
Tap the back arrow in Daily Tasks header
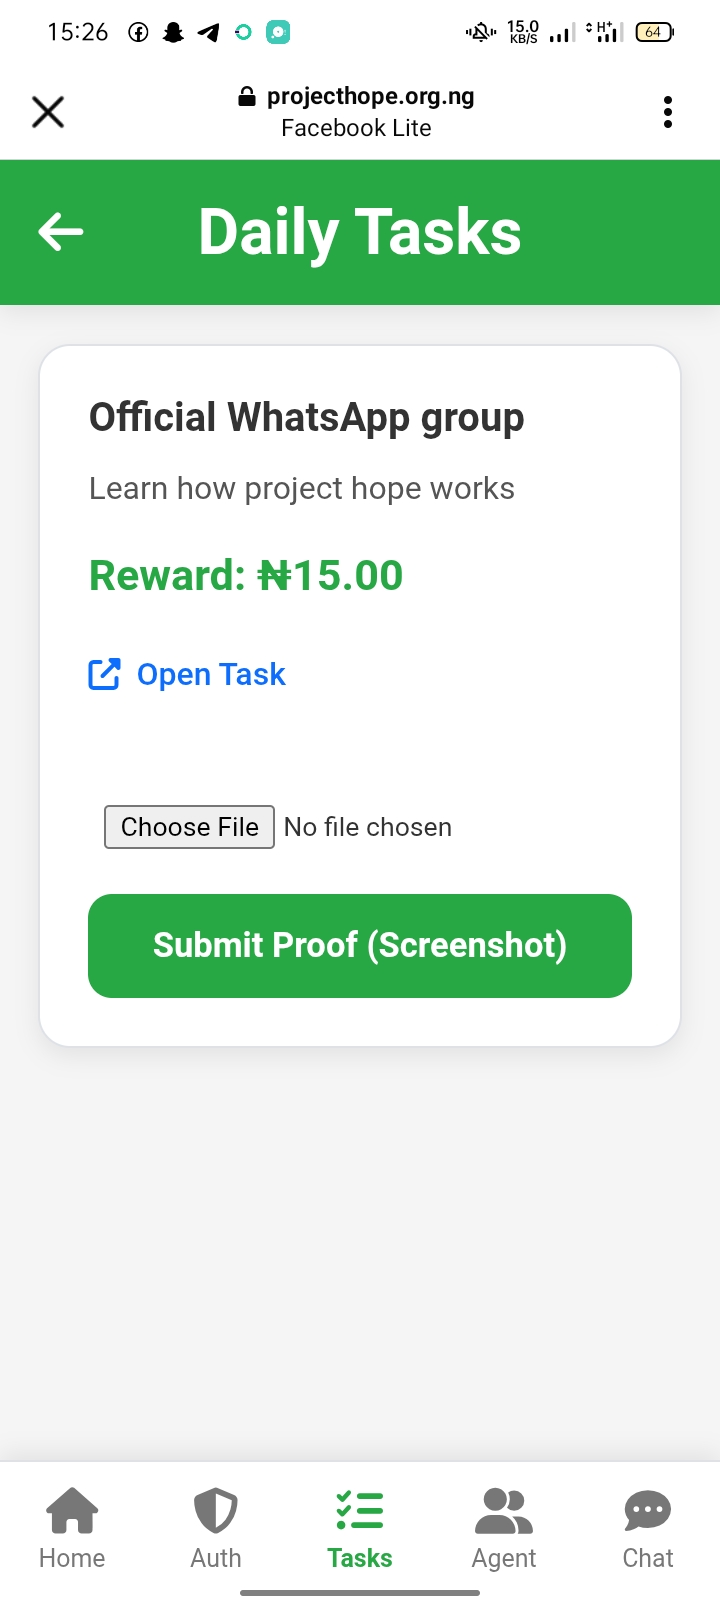(61, 232)
